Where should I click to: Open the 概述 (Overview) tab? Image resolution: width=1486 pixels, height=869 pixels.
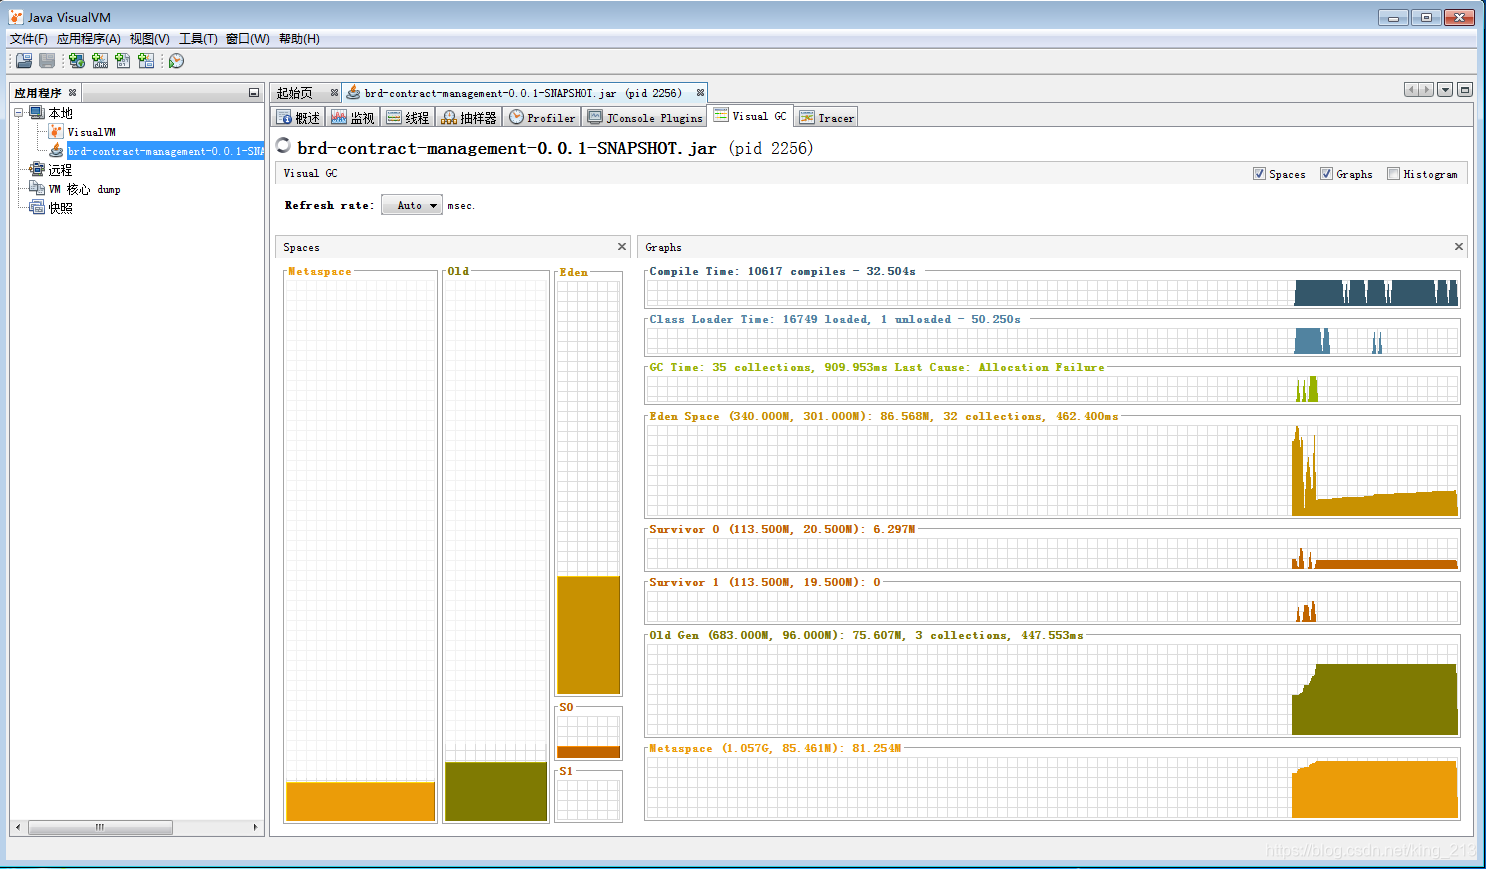(x=298, y=117)
